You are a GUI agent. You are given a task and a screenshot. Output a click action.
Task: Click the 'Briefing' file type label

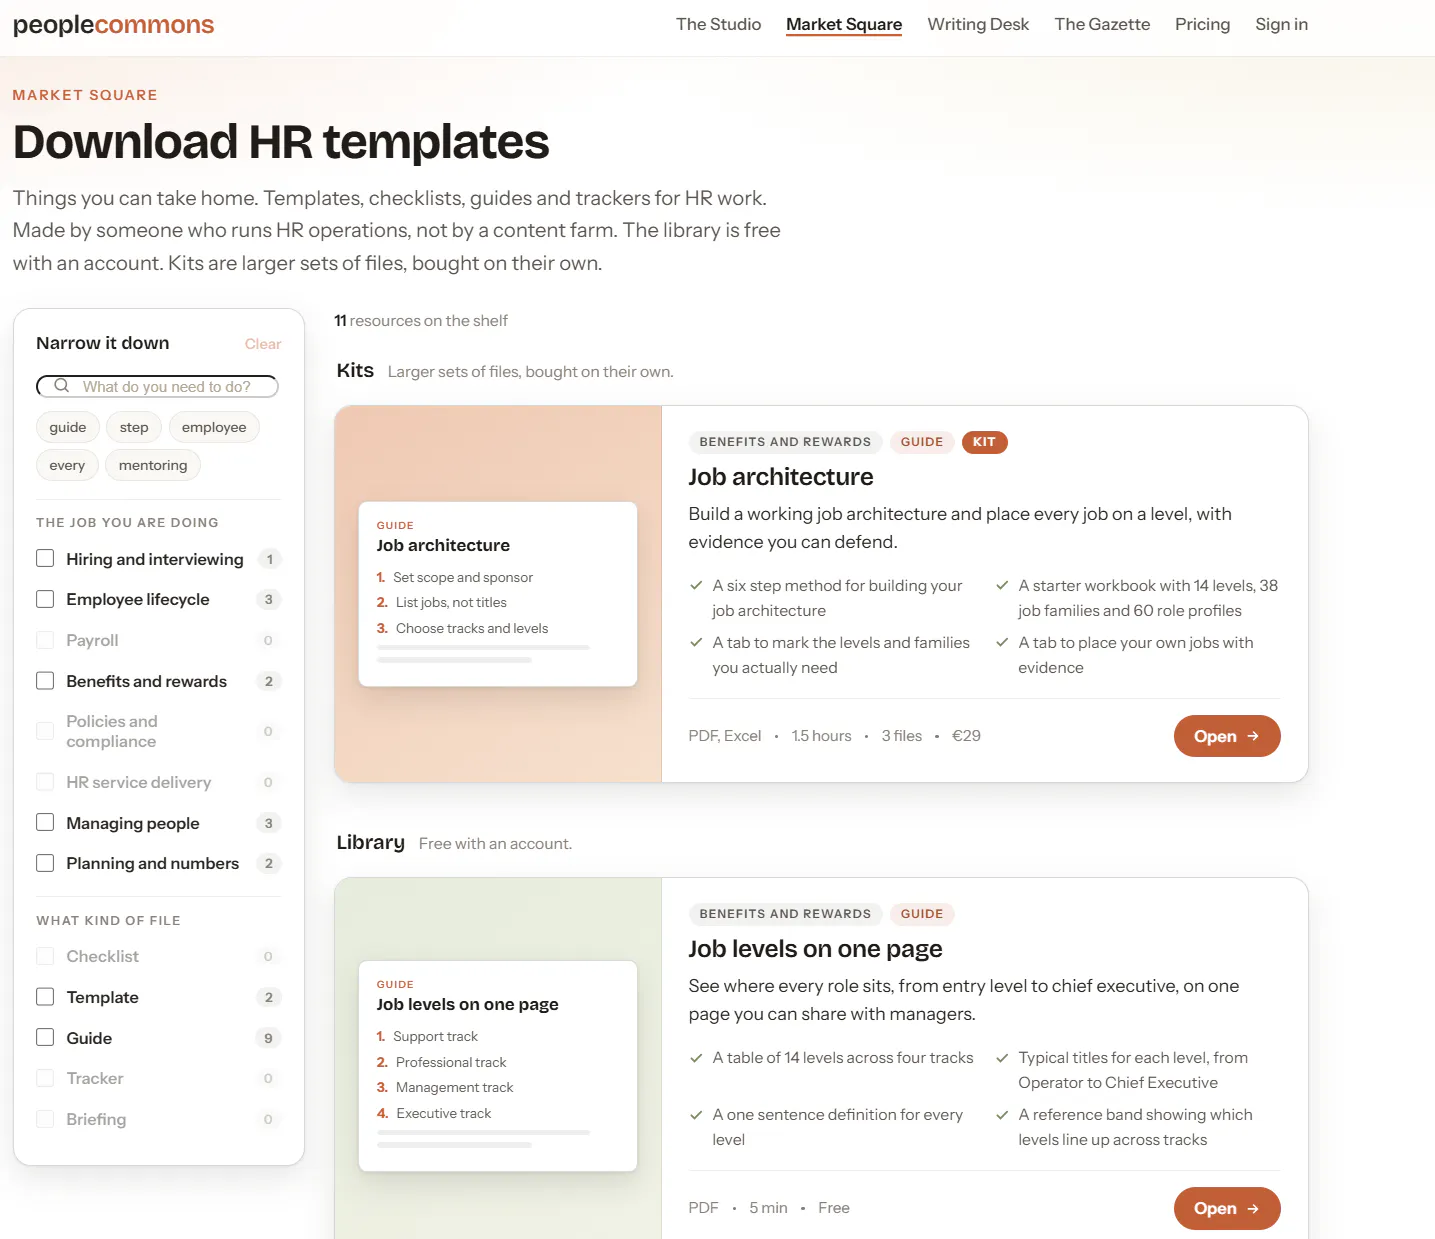pyautogui.click(x=96, y=1119)
